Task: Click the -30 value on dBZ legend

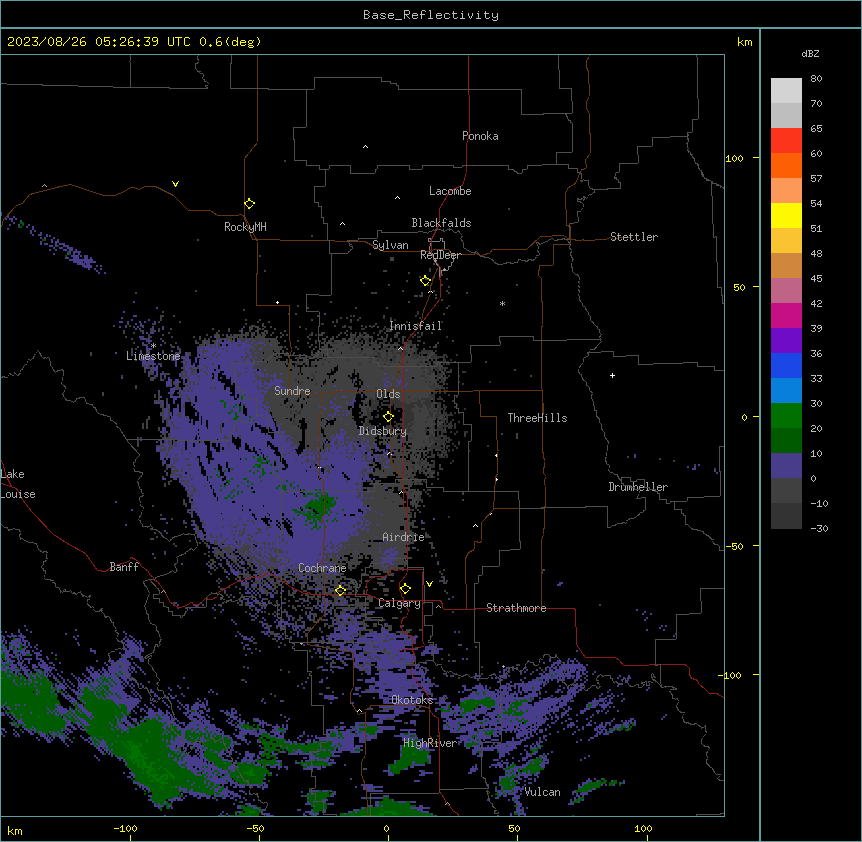Action: click(x=819, y=528)
